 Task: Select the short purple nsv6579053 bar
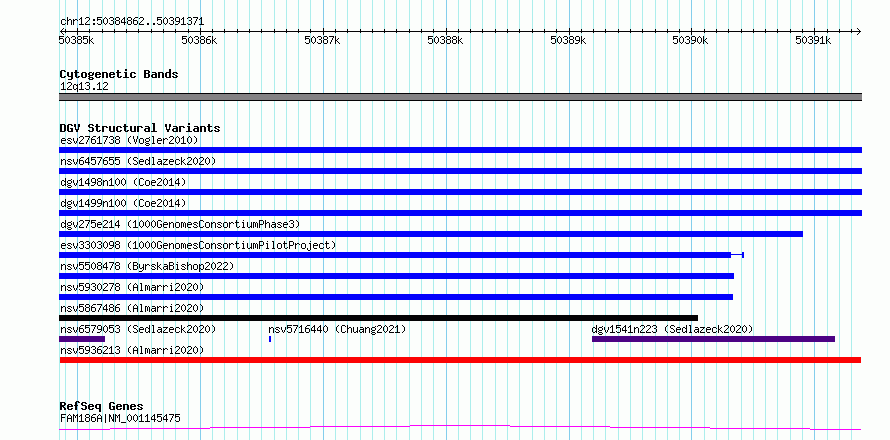point(82,339)
